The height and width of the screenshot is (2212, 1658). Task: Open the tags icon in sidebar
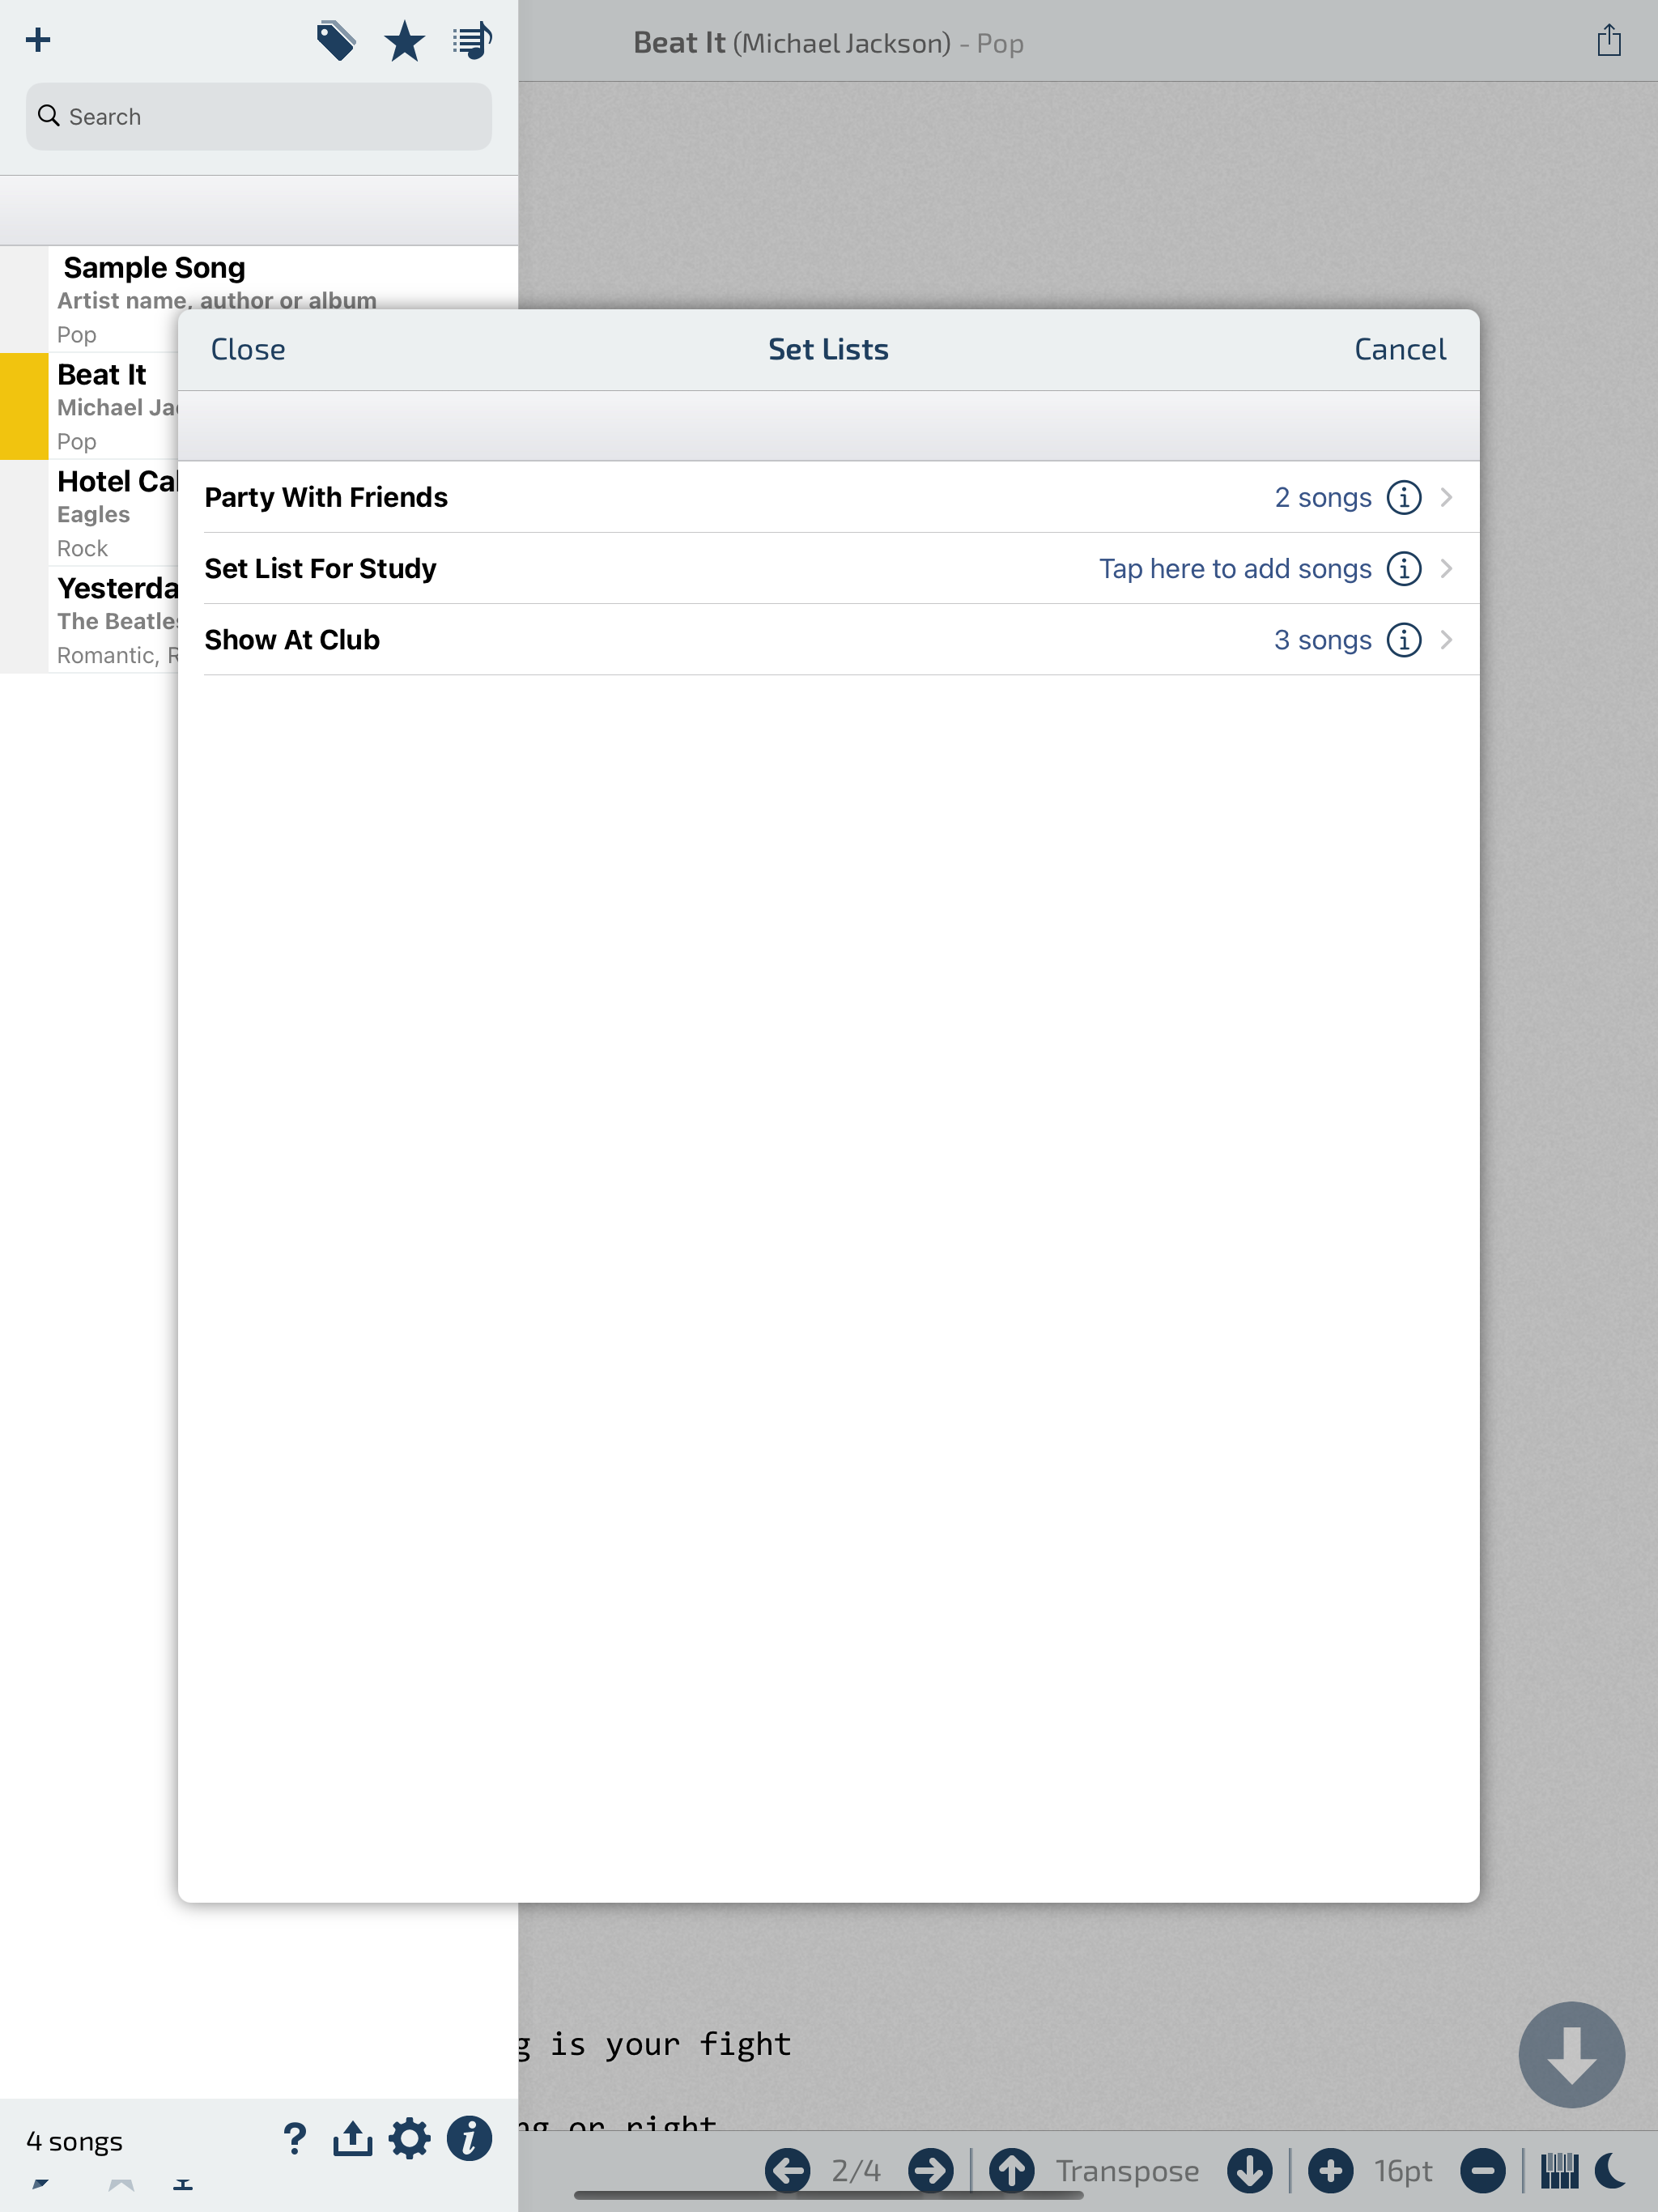(336, 41)
